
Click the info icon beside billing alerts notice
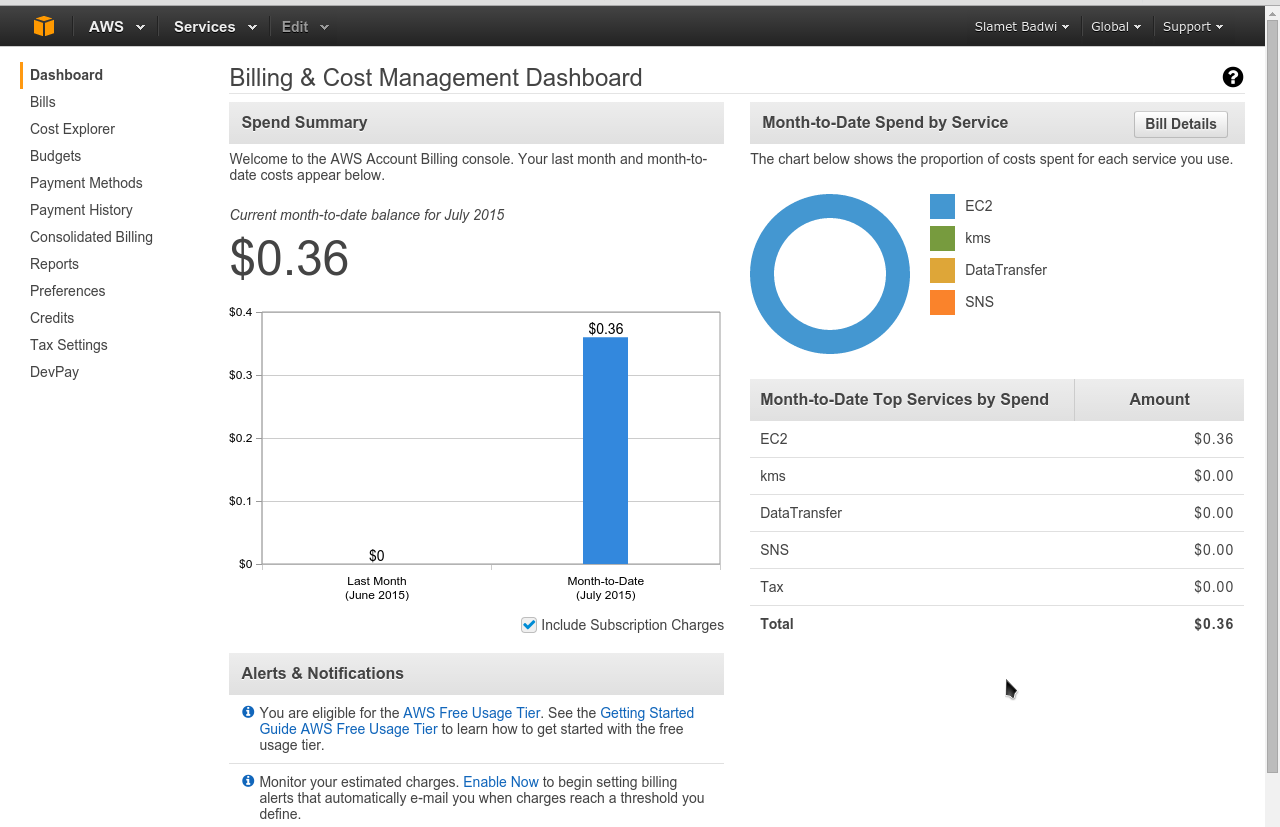[x=248, y=781]
